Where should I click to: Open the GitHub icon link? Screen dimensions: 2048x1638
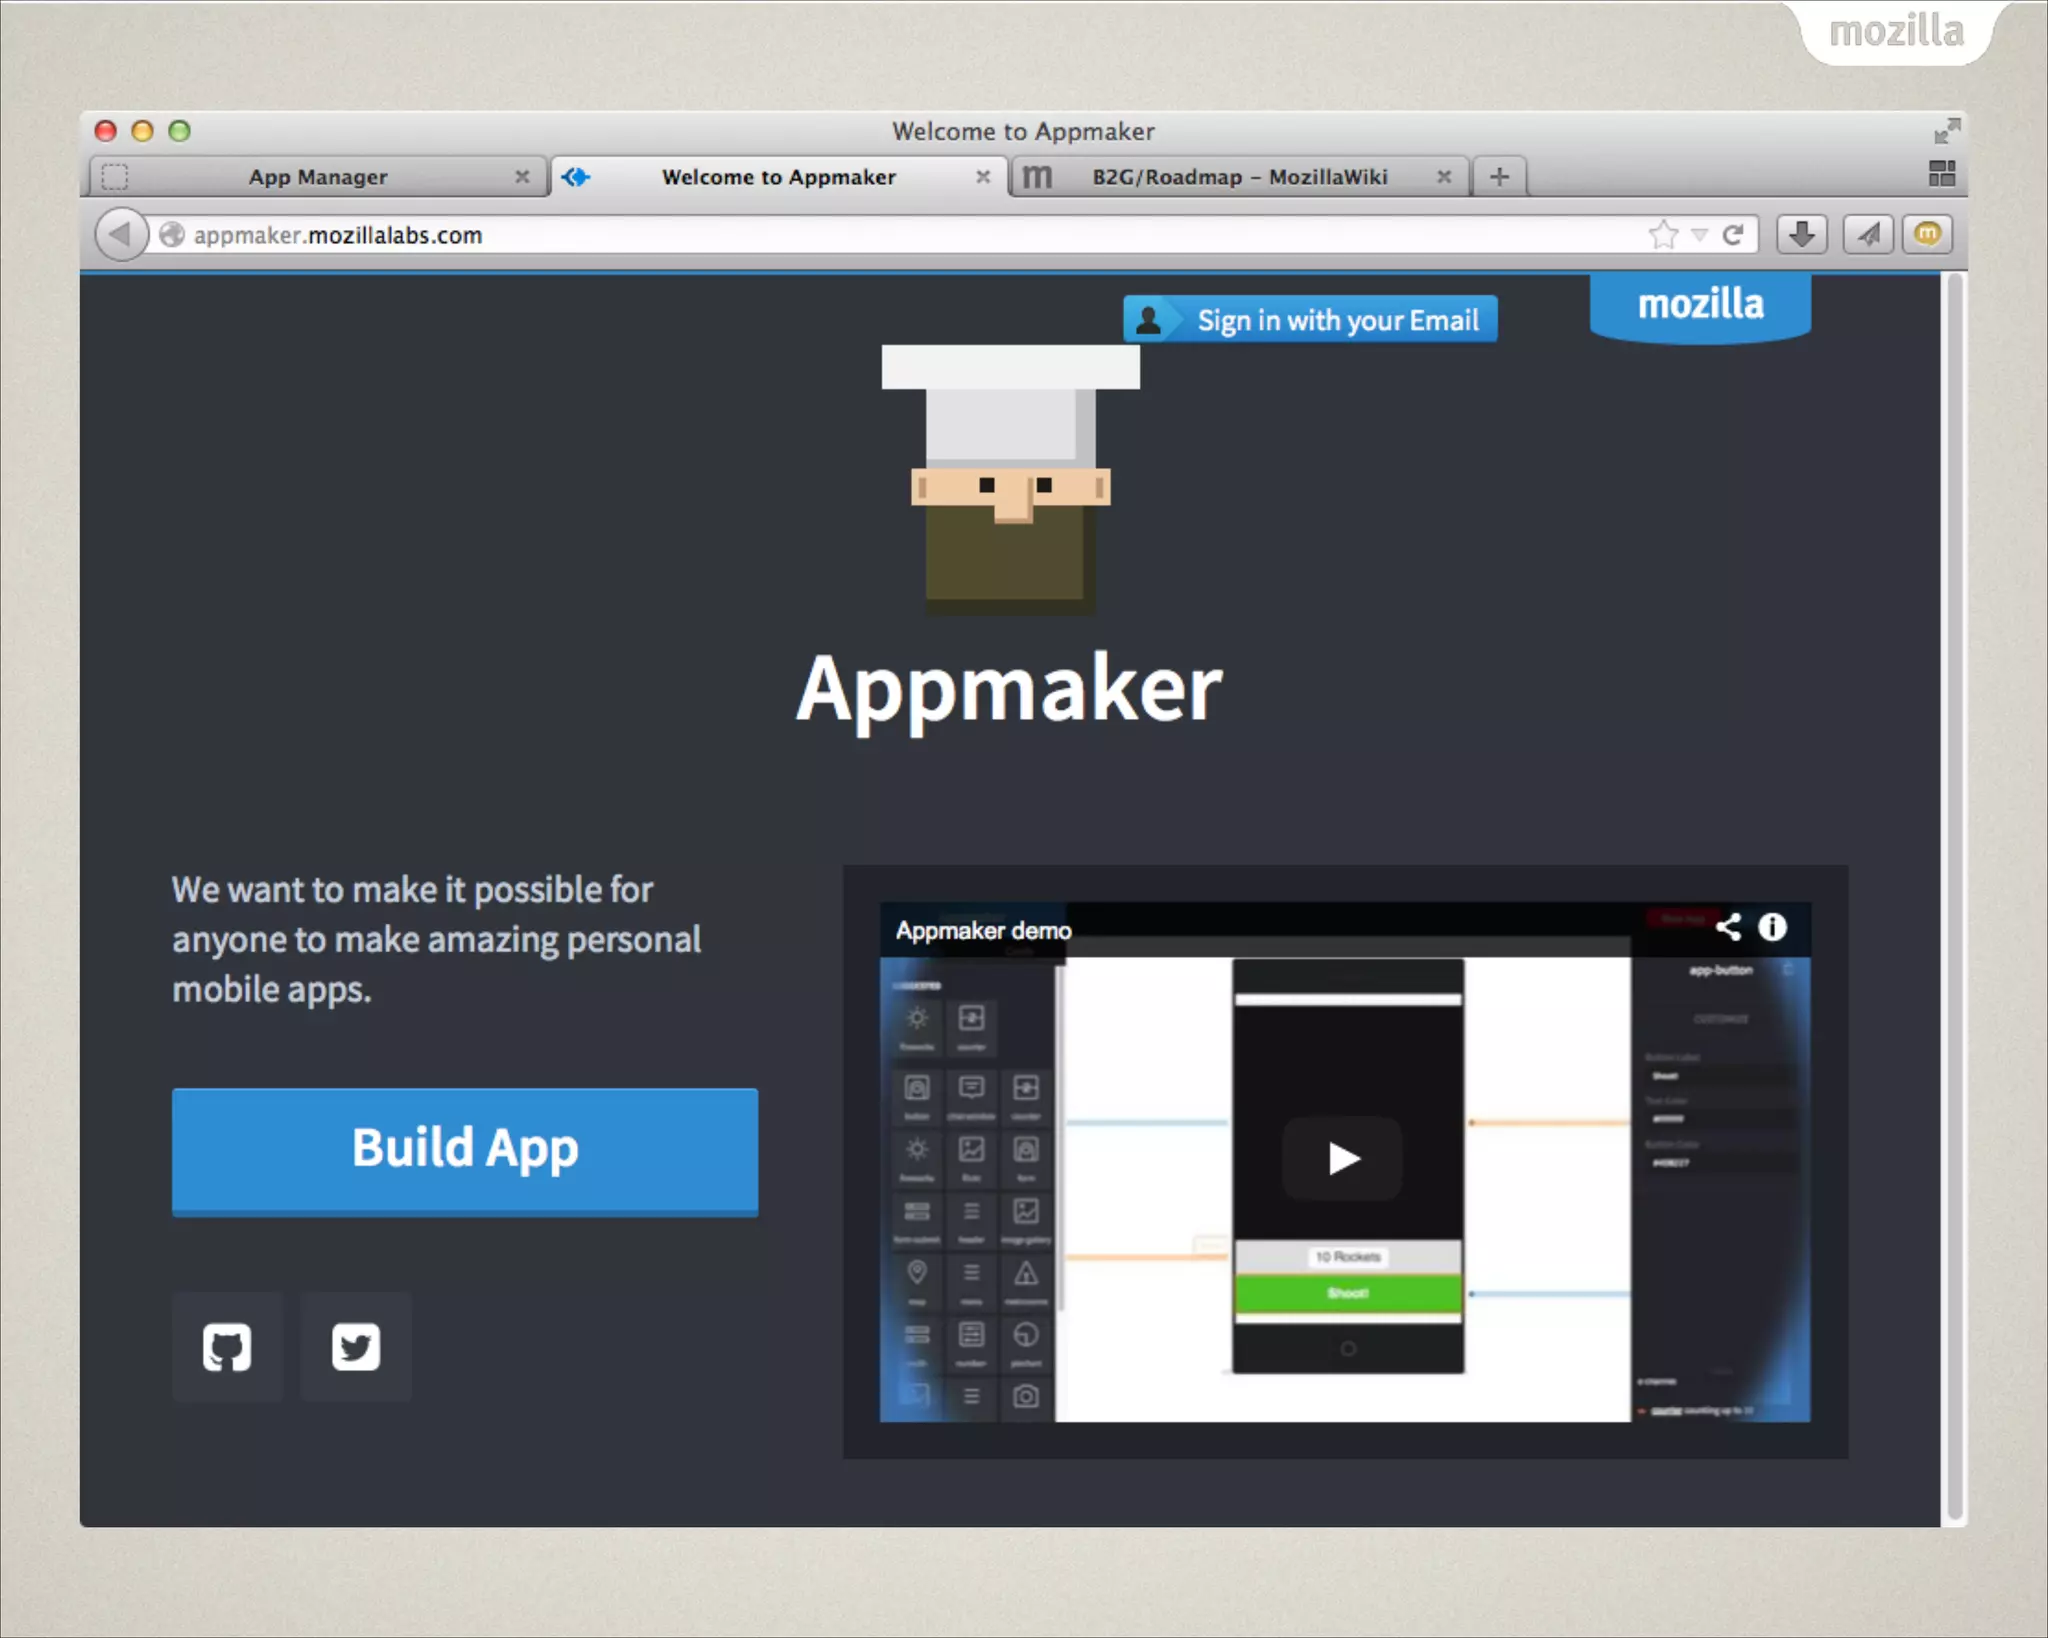(227, 1347)
